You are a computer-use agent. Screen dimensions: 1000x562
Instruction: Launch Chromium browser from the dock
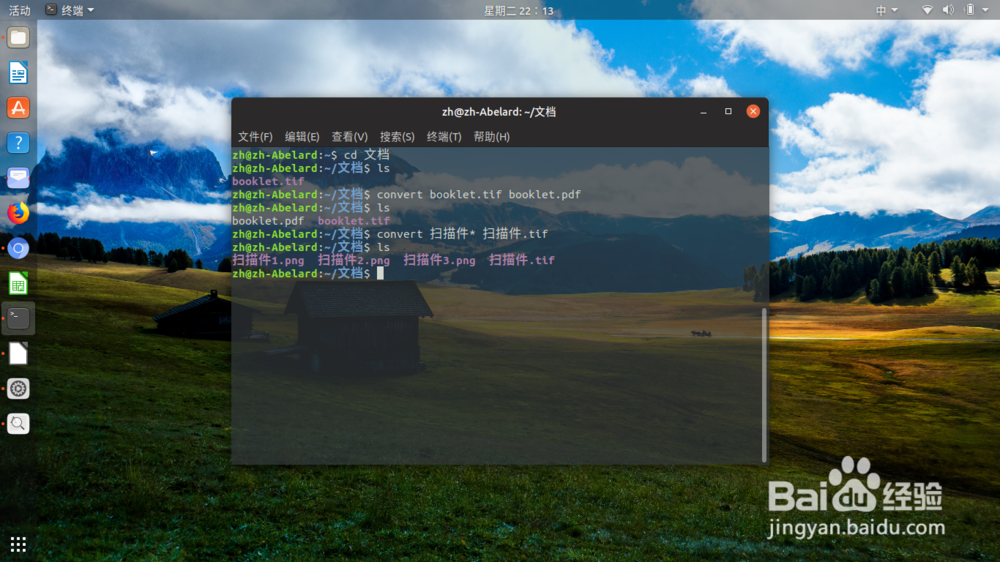click(18, 248)
